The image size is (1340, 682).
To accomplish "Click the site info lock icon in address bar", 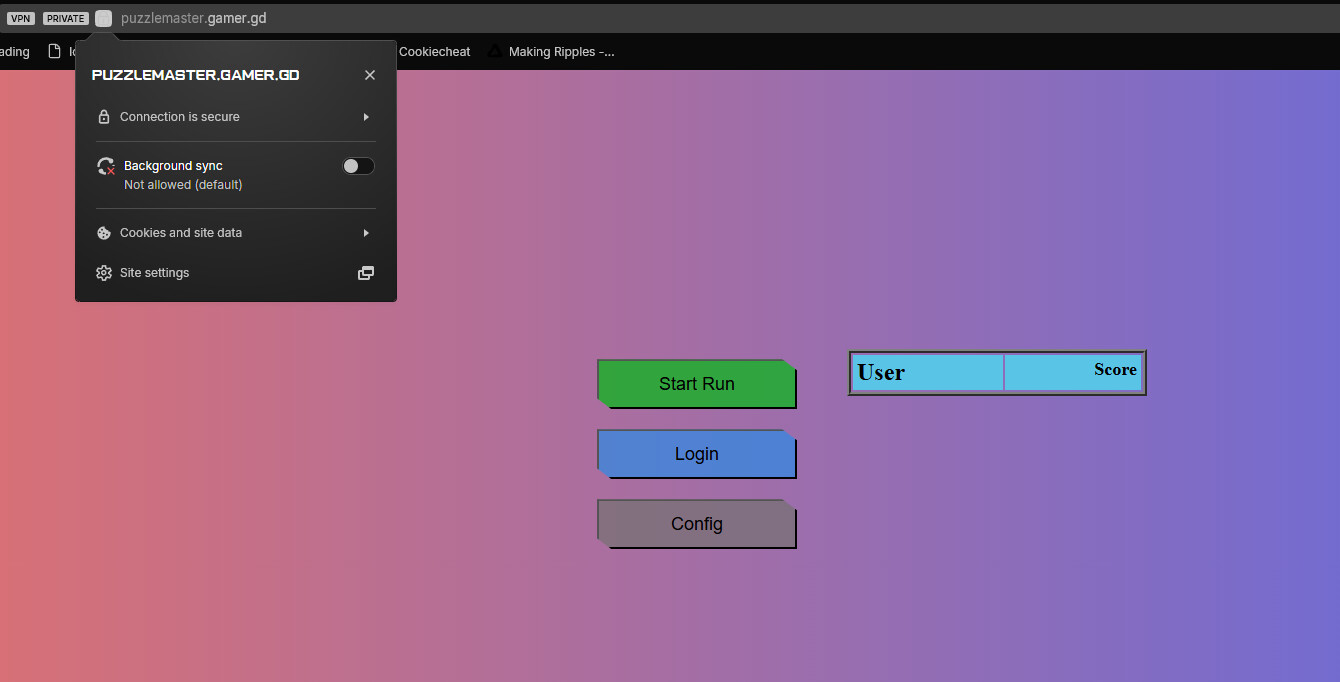I will (104, 18).
